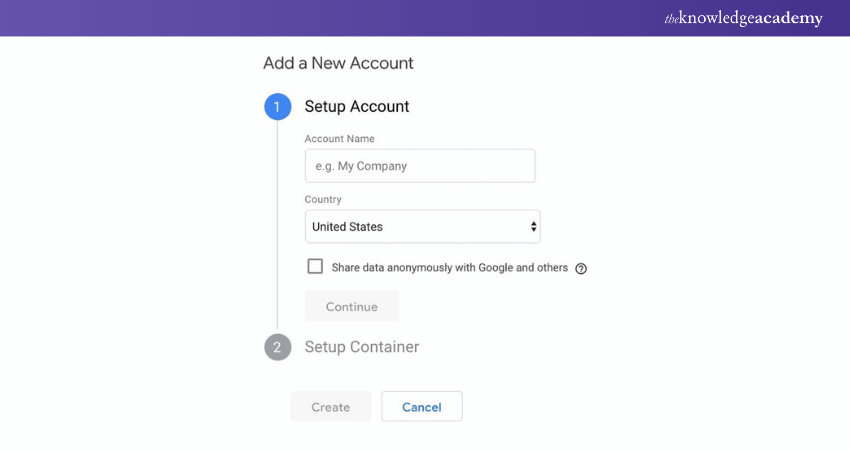Click the 'Share data anonymously with Google' label
This screenshot has height=450, width=850.
pos(449,268)
